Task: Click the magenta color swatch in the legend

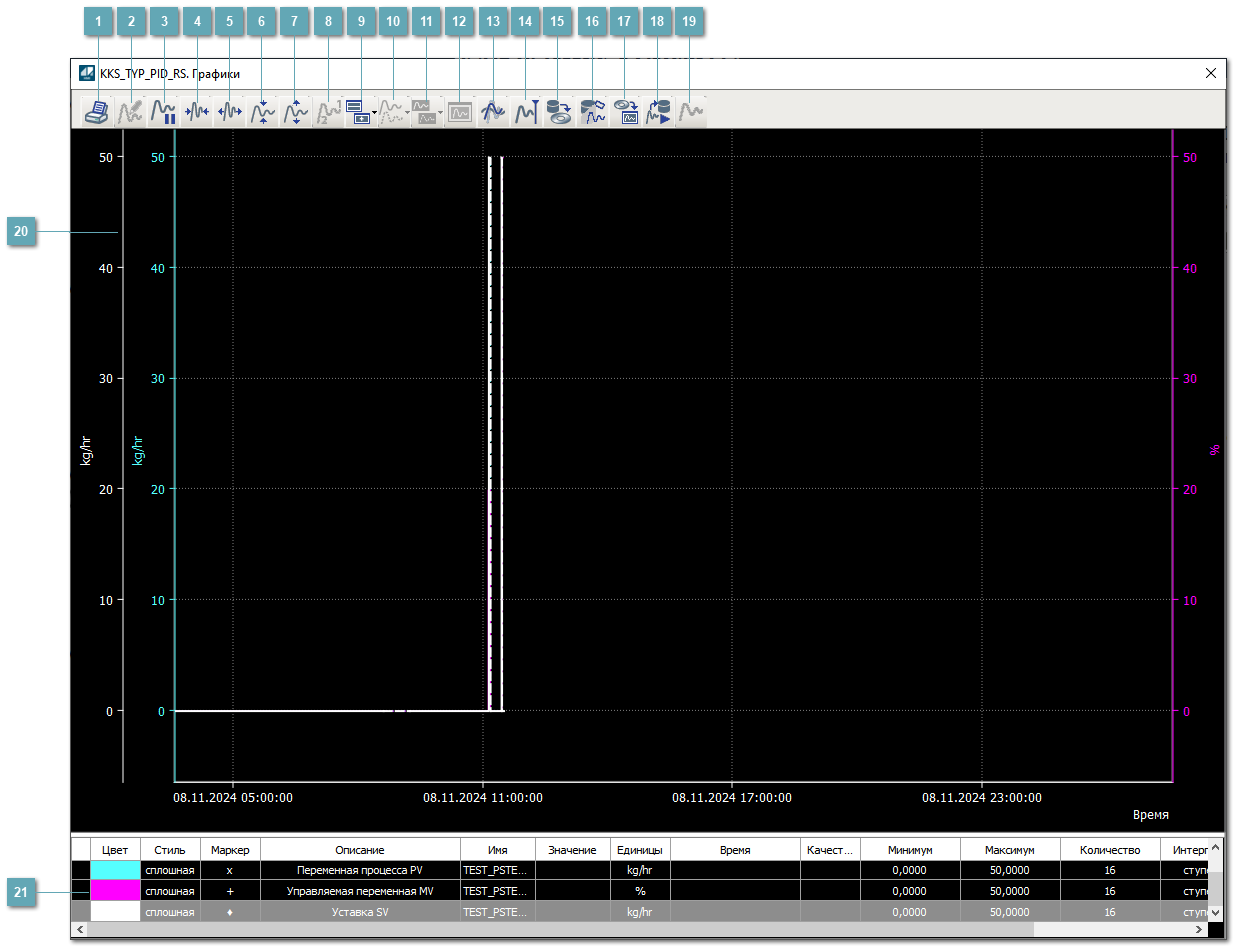Action: [x=115, y=890]
